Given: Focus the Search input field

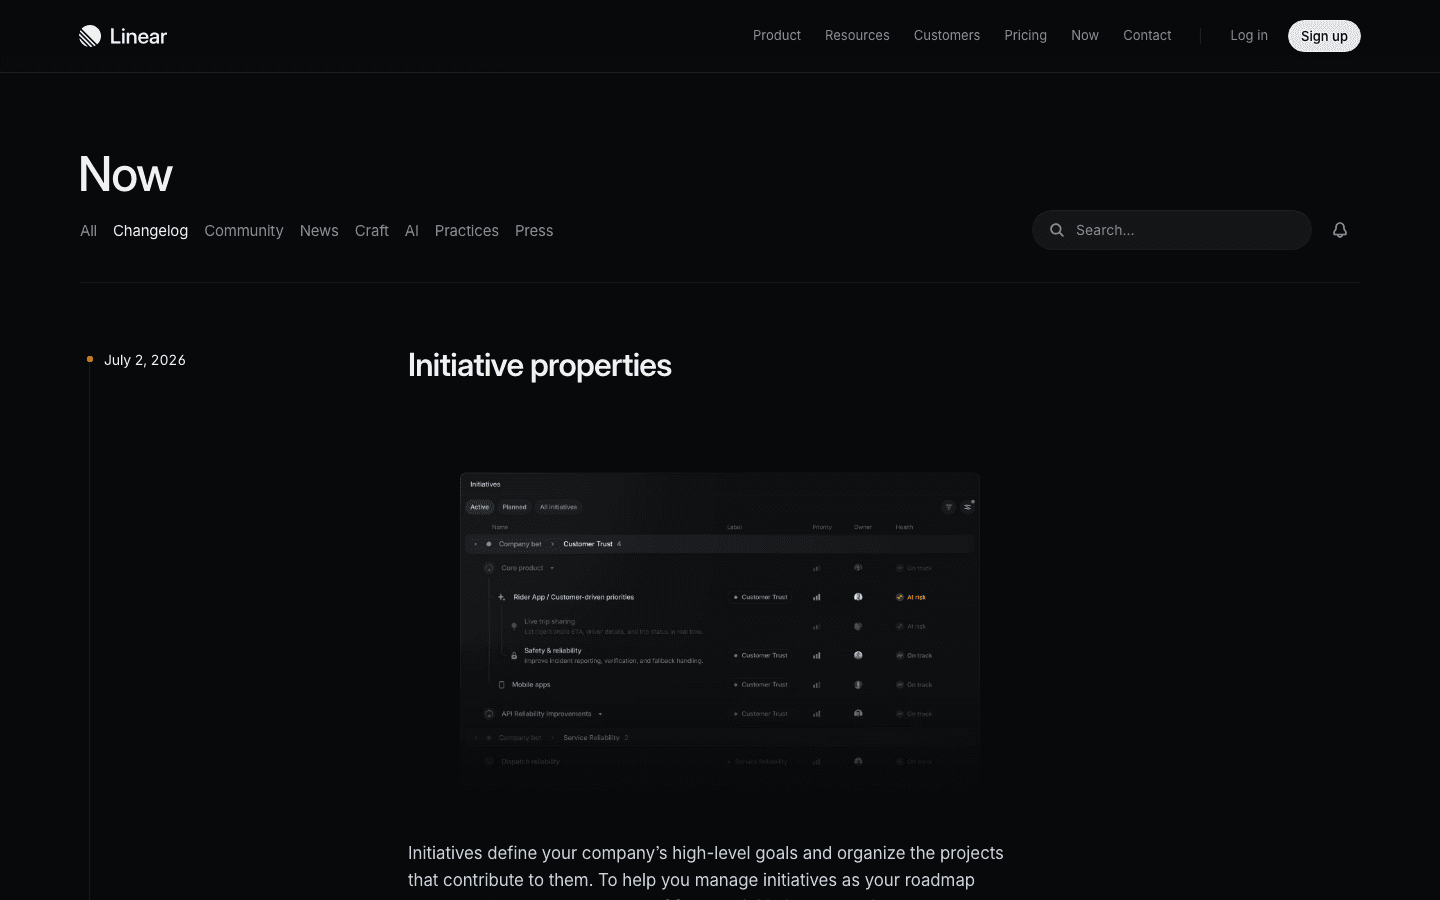Looking at the screenshot, I should point(1172,230).
